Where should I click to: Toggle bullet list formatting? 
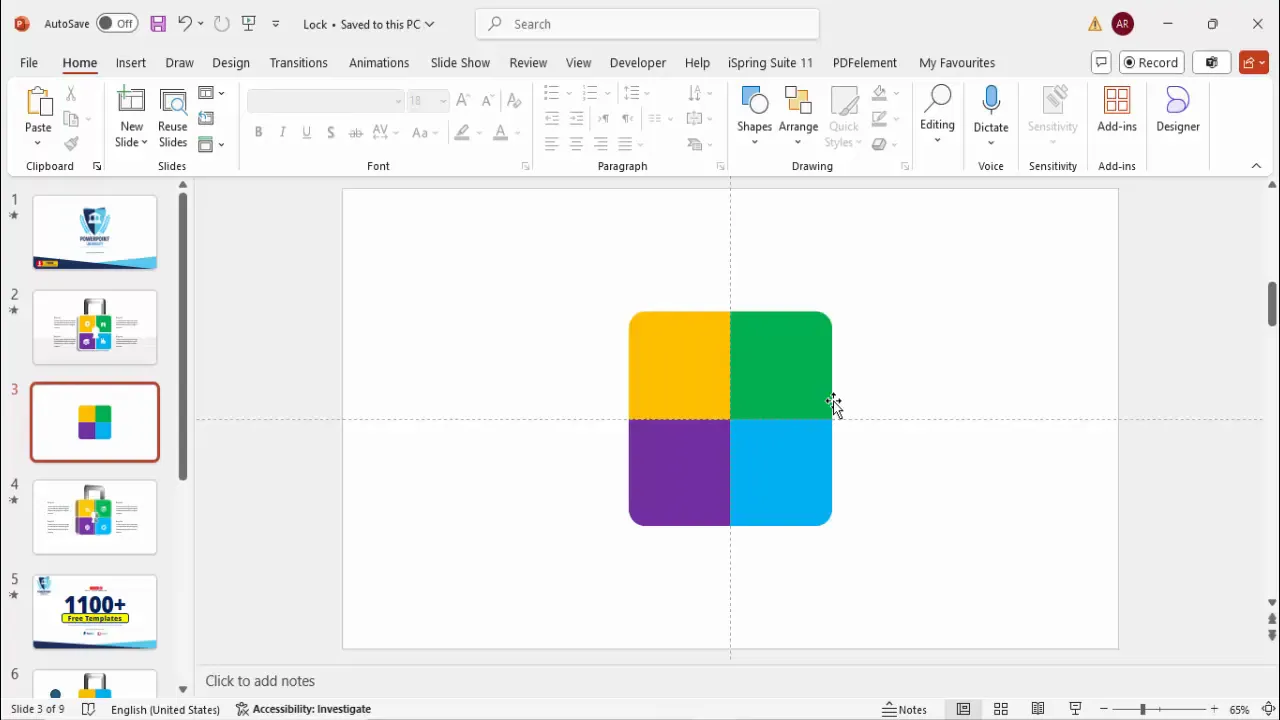[552, 93]
